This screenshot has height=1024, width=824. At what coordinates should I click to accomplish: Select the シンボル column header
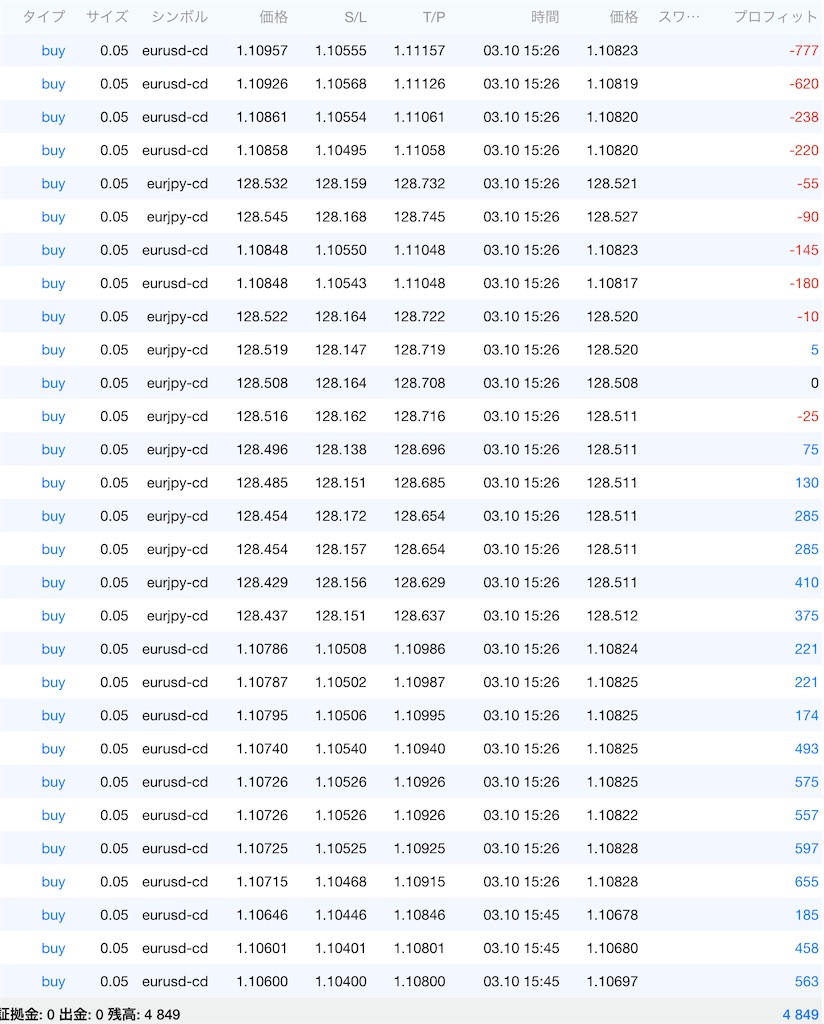pos(180,16)
